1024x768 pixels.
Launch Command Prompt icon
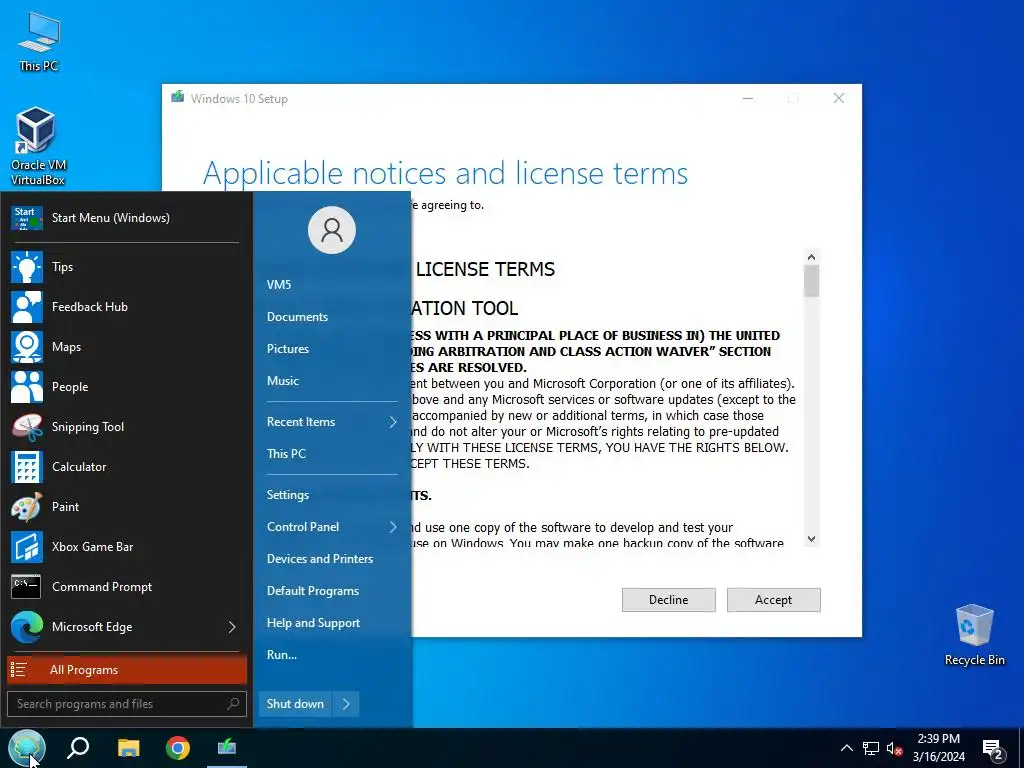[27, 586]
